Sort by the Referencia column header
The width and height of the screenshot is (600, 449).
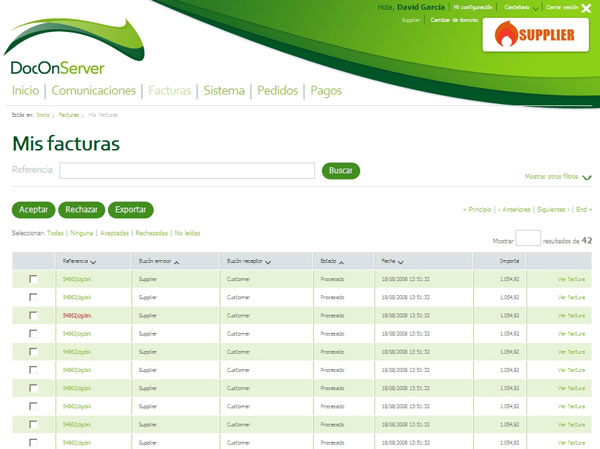pos(79,261)
